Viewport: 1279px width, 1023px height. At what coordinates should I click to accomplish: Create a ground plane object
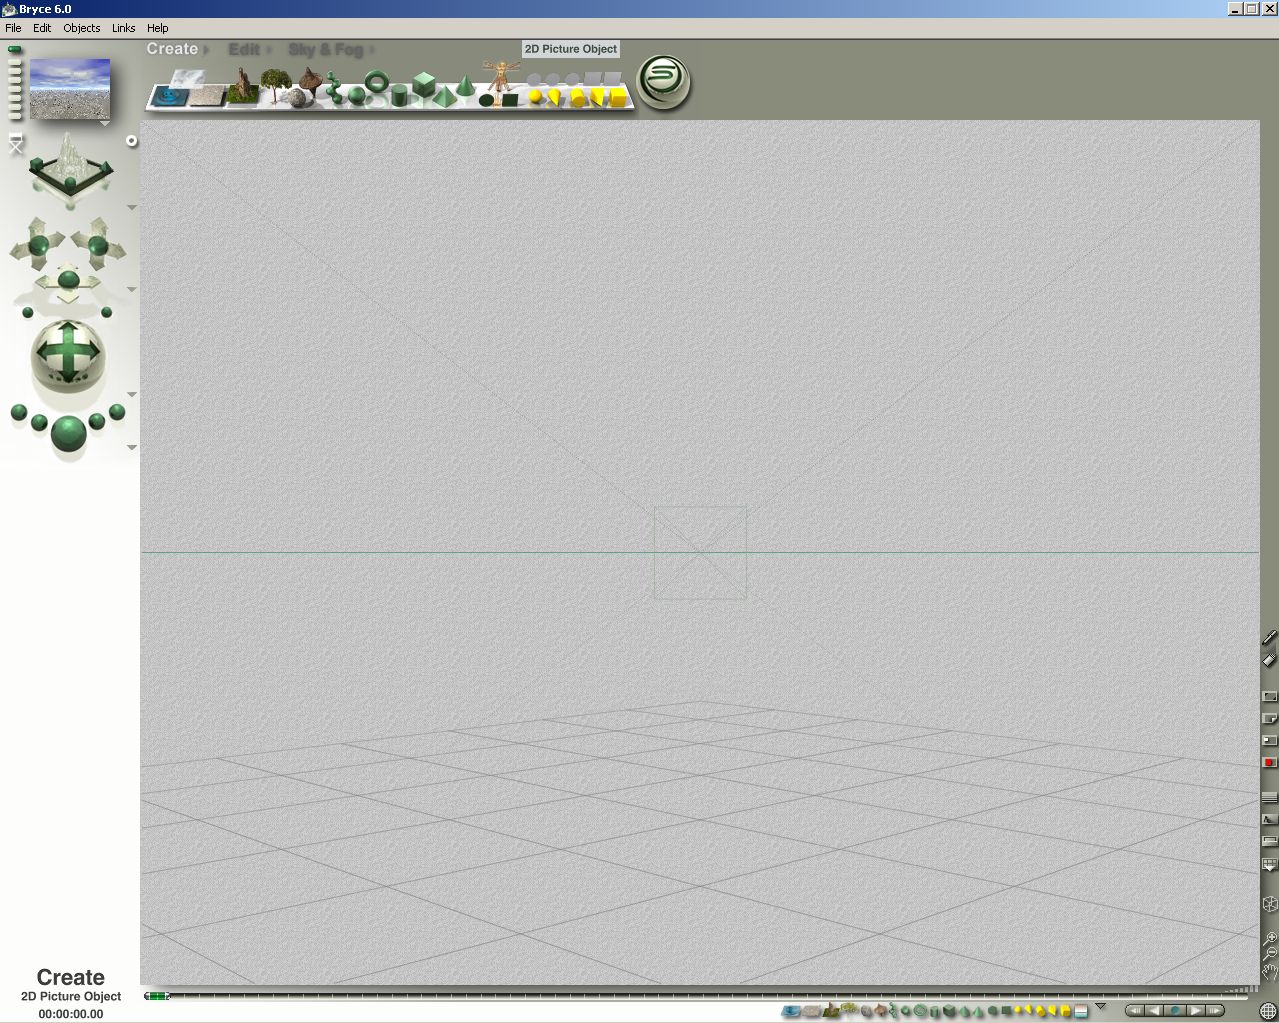(x=206, y=96)
